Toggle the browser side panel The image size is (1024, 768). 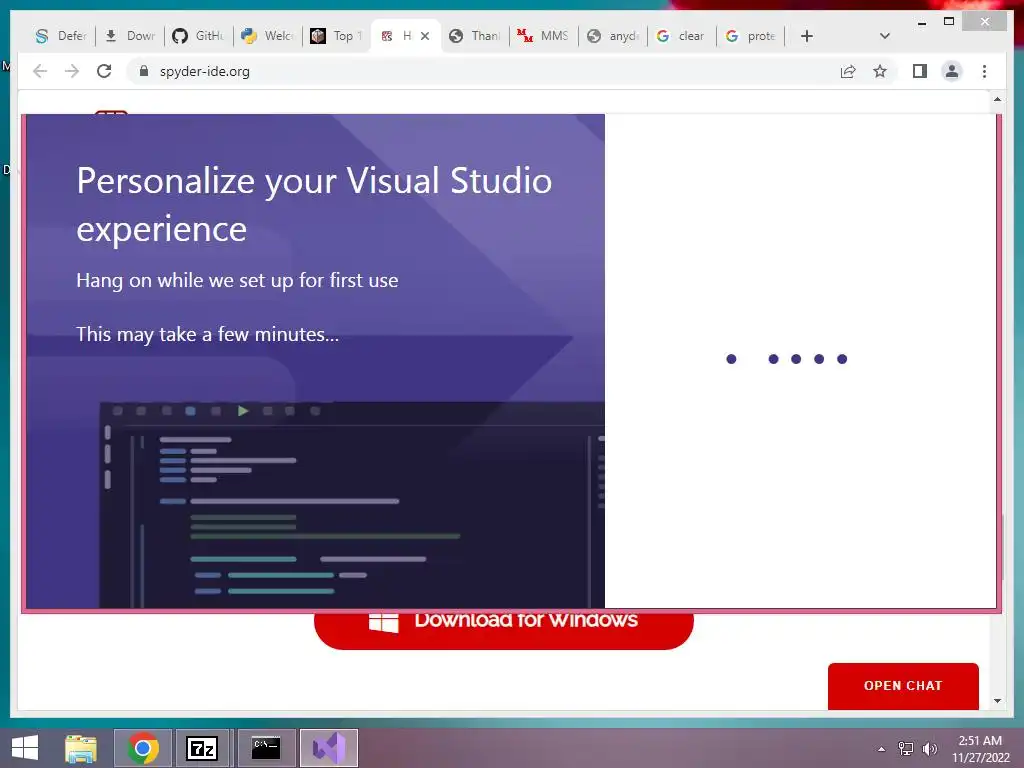(x=920, y=71)
